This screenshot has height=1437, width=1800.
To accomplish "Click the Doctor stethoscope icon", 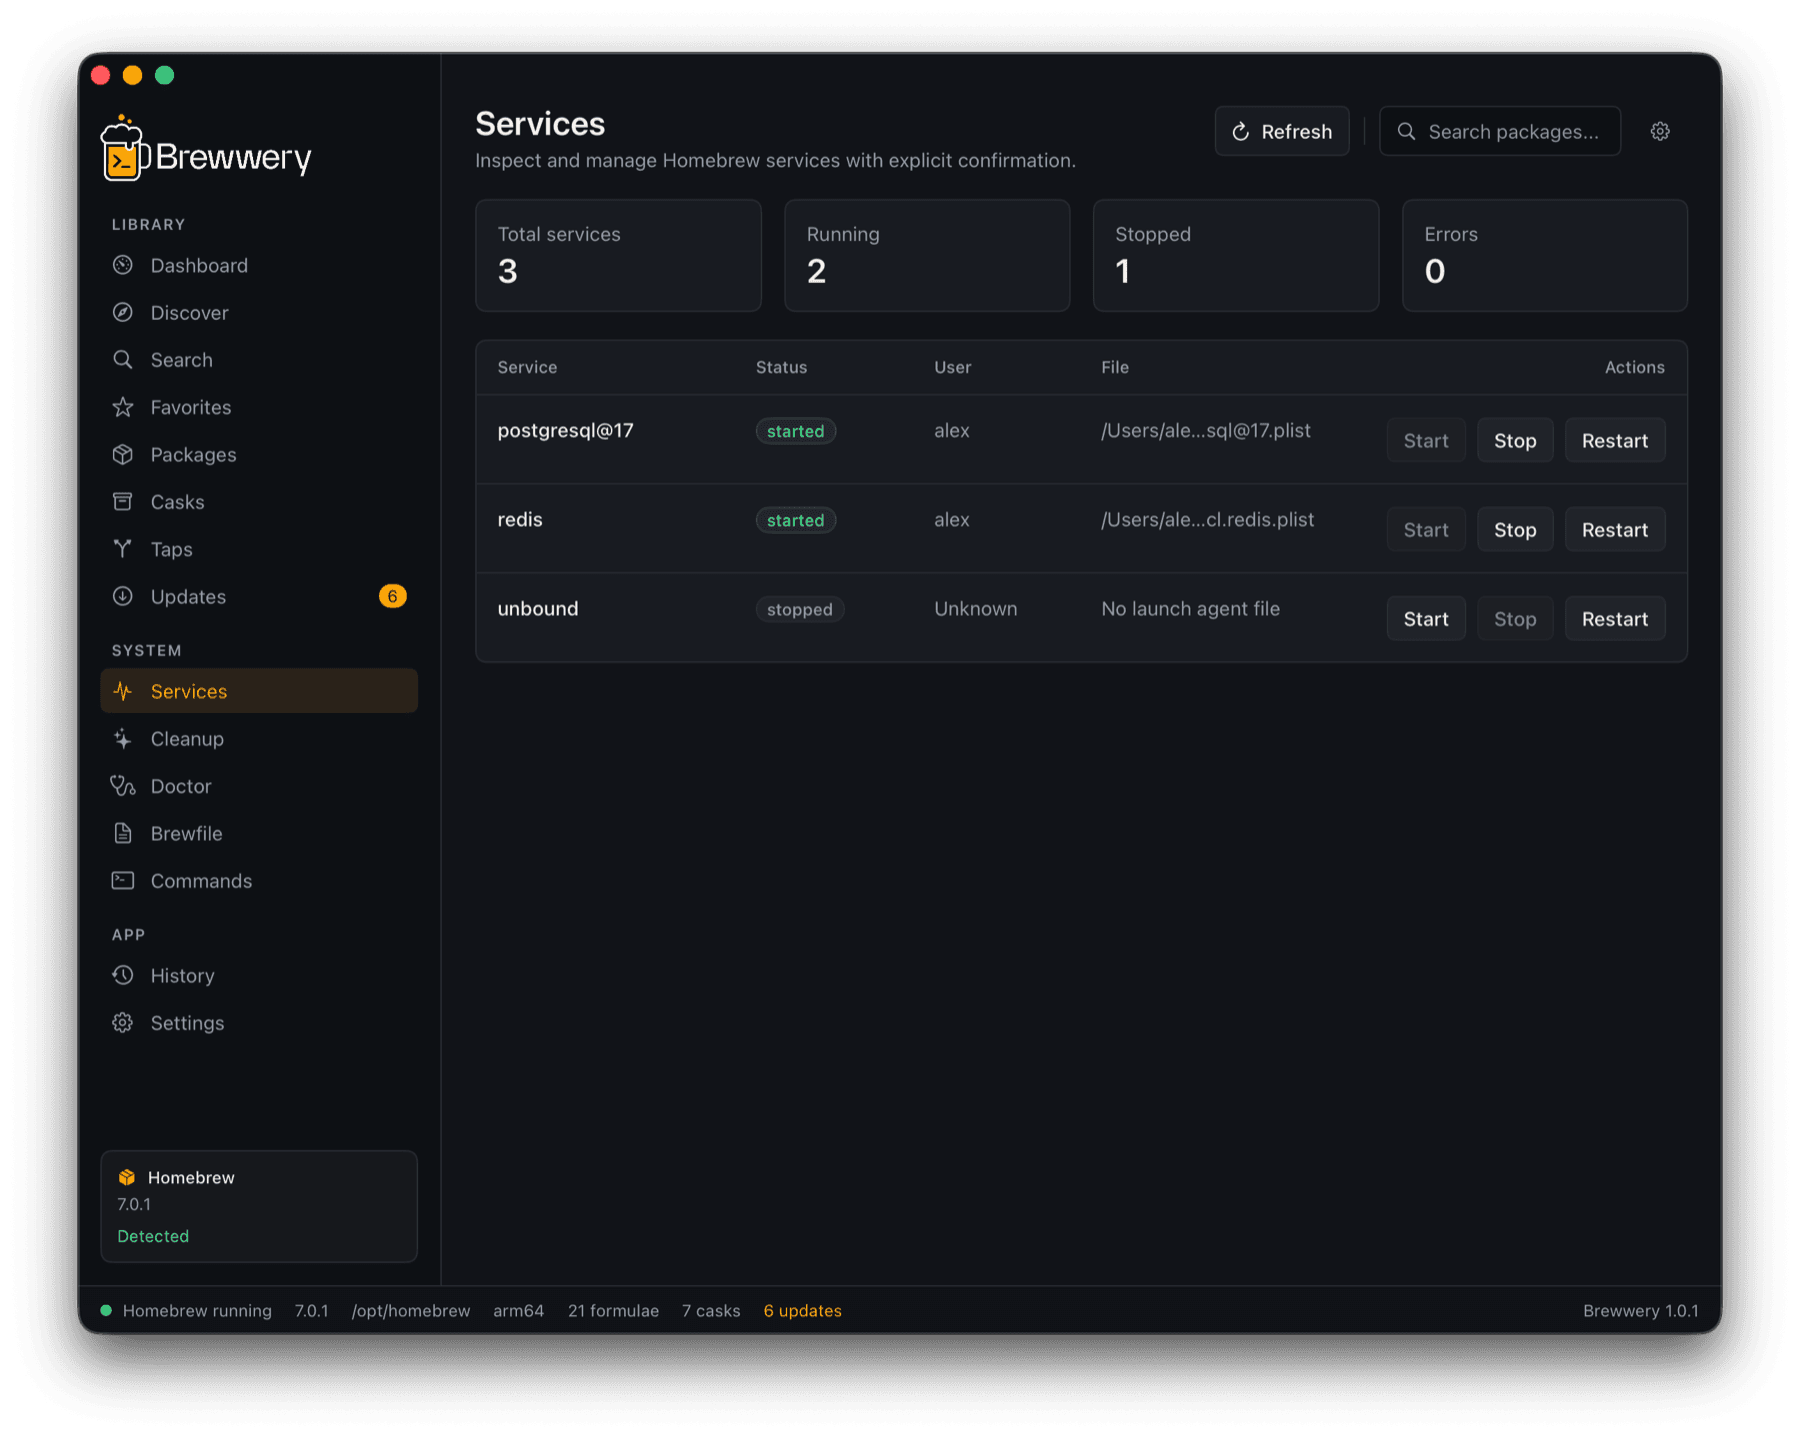I will point(123,786).
